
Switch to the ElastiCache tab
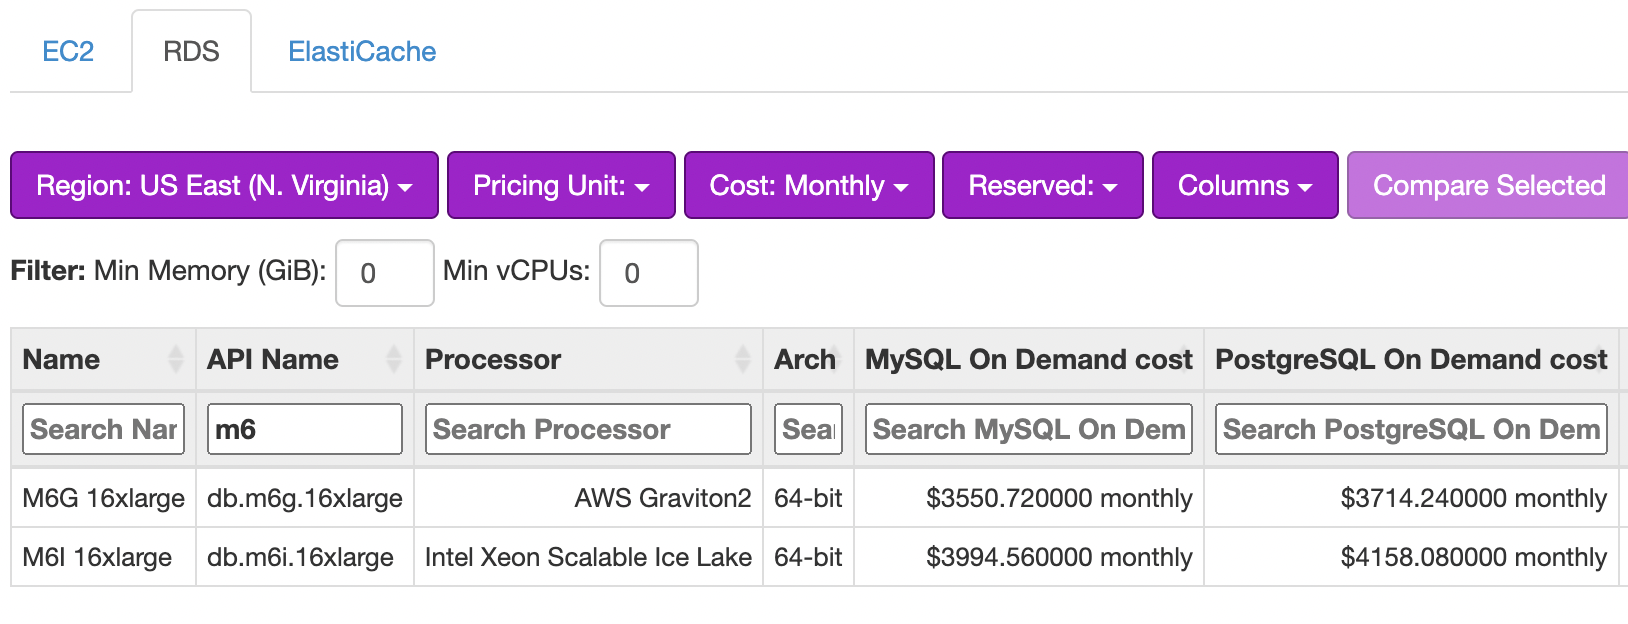pos(362,52)
